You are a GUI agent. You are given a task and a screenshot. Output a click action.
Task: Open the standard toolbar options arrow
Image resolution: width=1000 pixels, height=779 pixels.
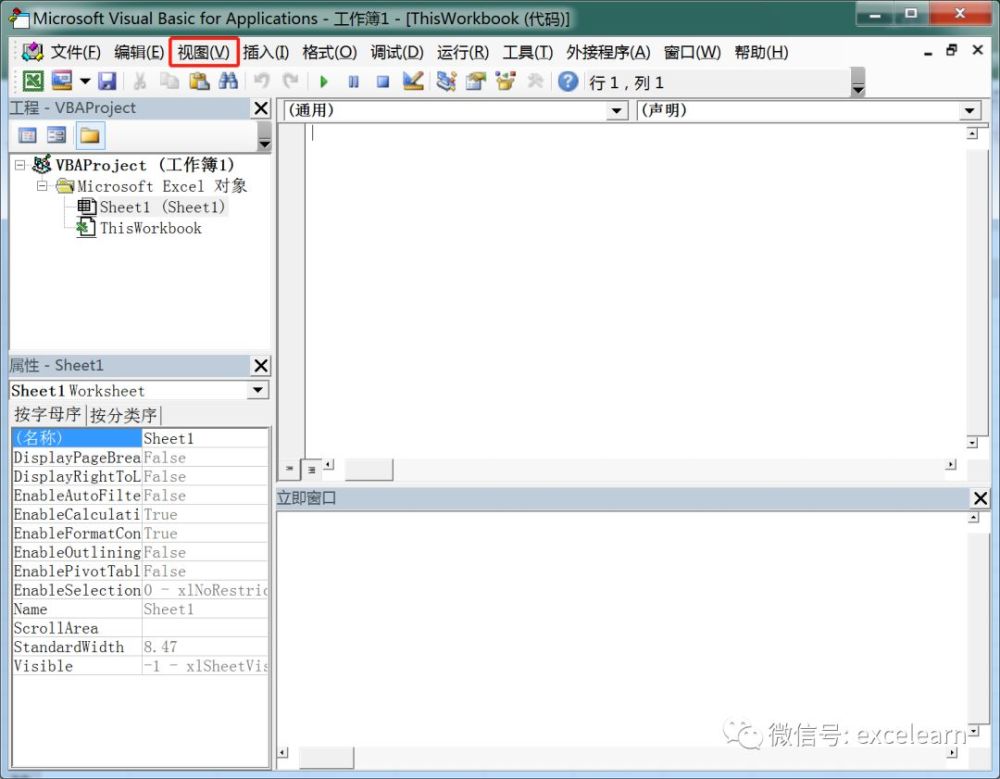click(x=858, y=82)
